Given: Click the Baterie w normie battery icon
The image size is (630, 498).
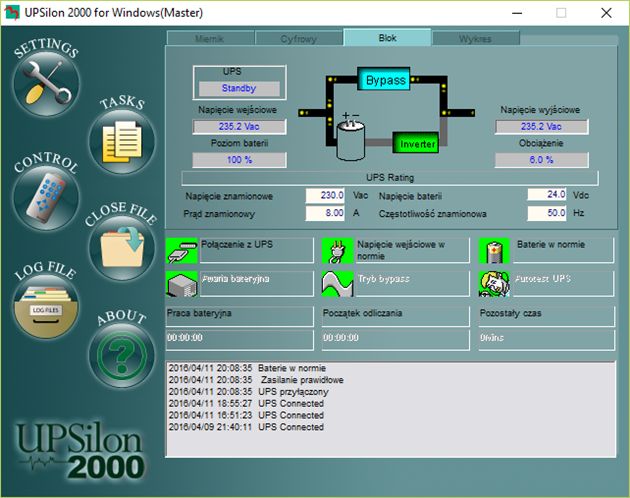Looking at the screenshot, I should (494, 251).
